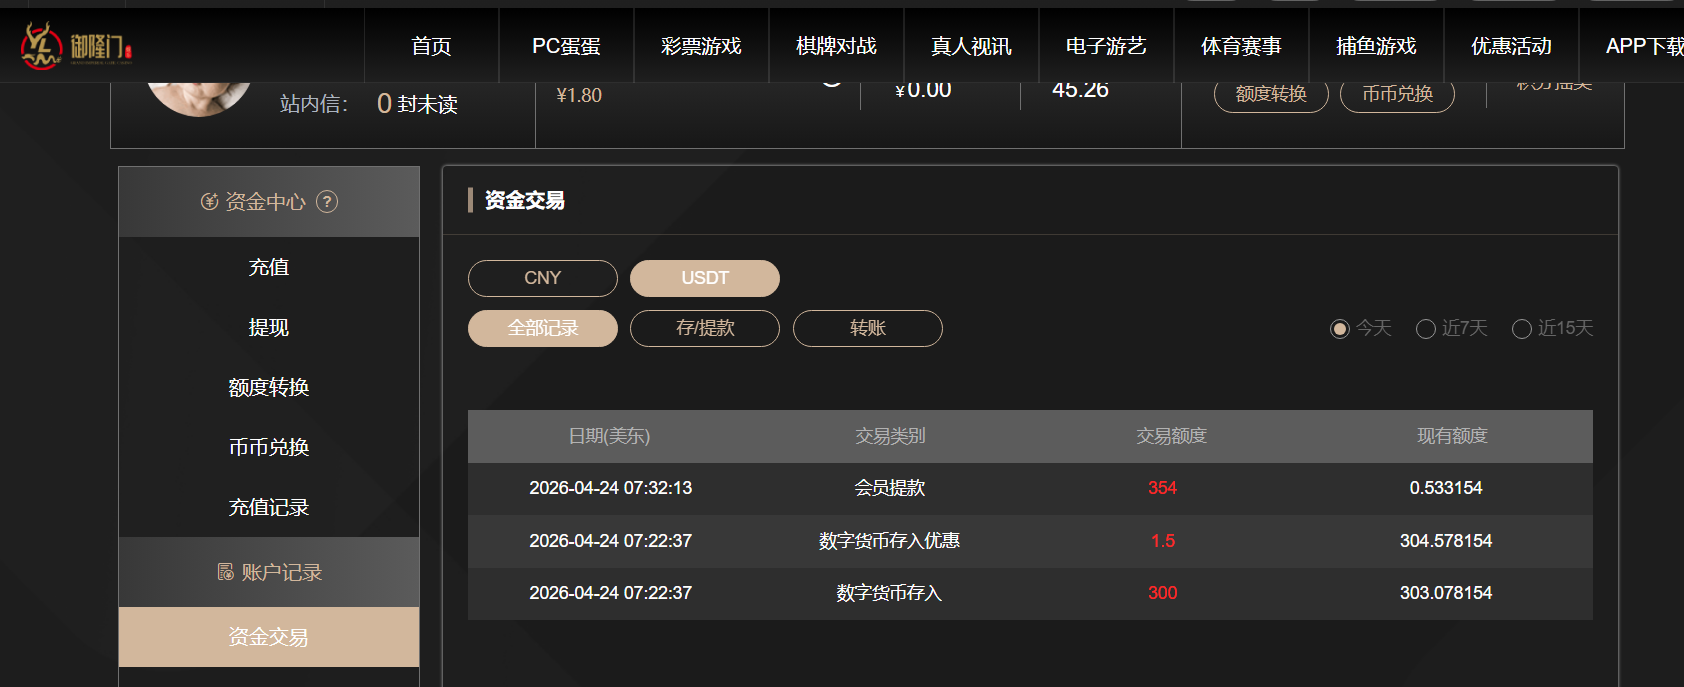
Task: Open 额度转换 in the sidebar
Action: tap(269, 387)
